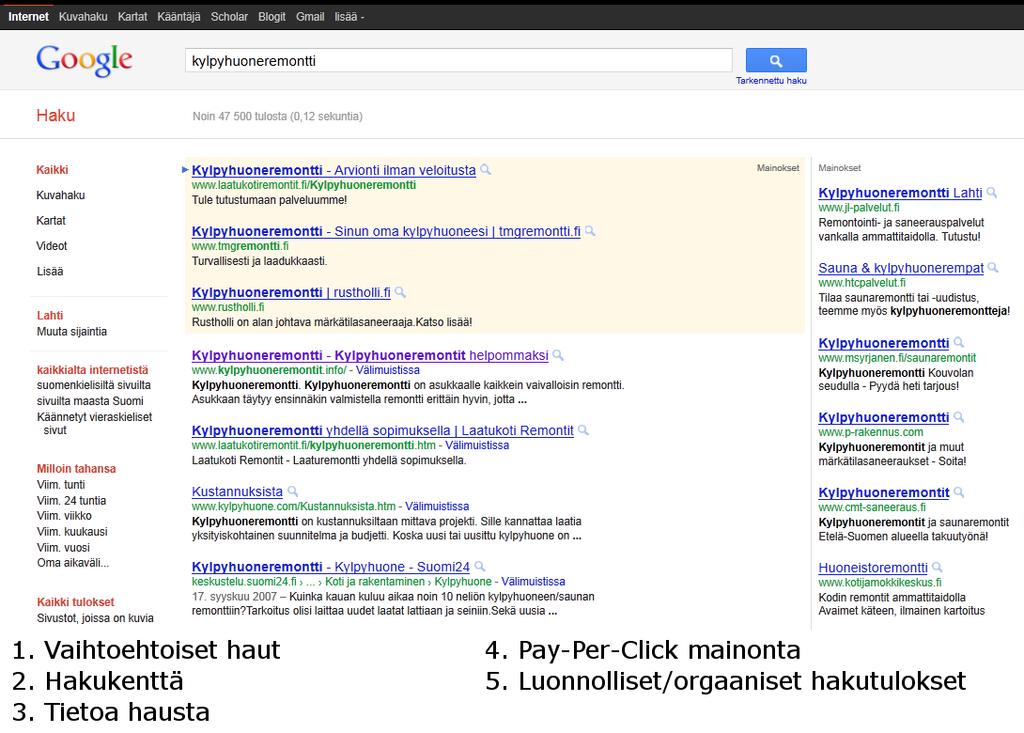Click the result count Noin 47 500 tulosta
Screen dimensions: 1024x733
278,116
